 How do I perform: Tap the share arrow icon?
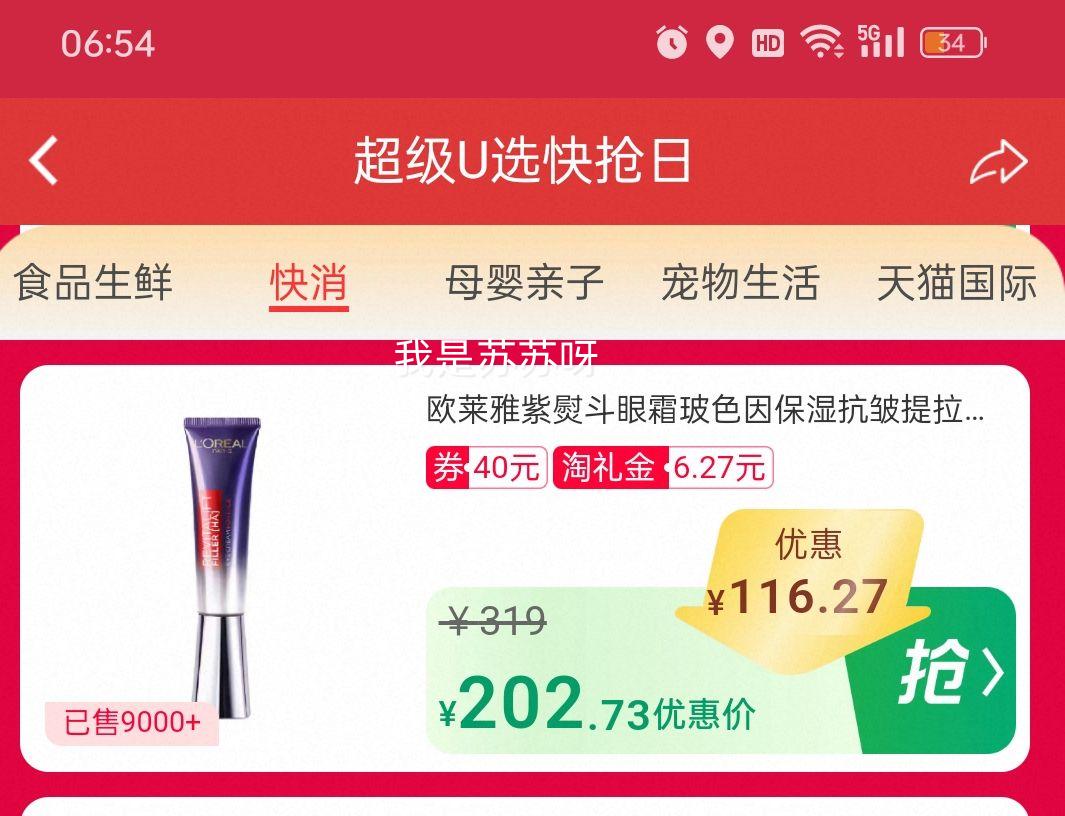[998, 162]
